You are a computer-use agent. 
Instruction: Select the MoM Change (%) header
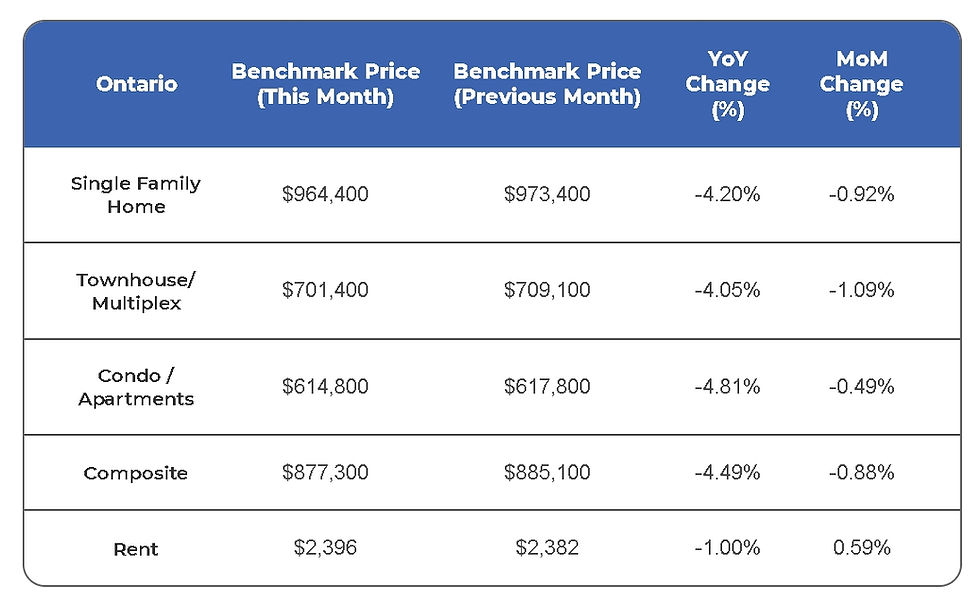point(861,84)
